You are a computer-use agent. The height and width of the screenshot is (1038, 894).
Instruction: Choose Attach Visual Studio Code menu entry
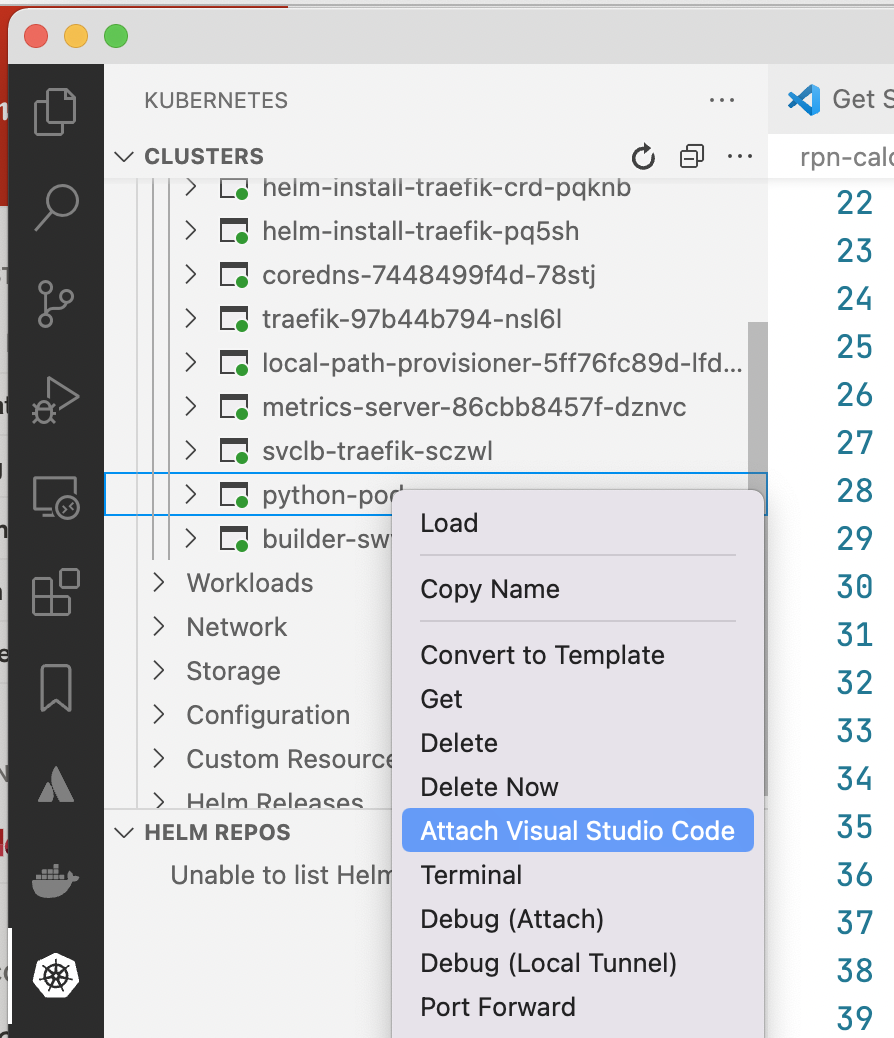click(577, 830)
